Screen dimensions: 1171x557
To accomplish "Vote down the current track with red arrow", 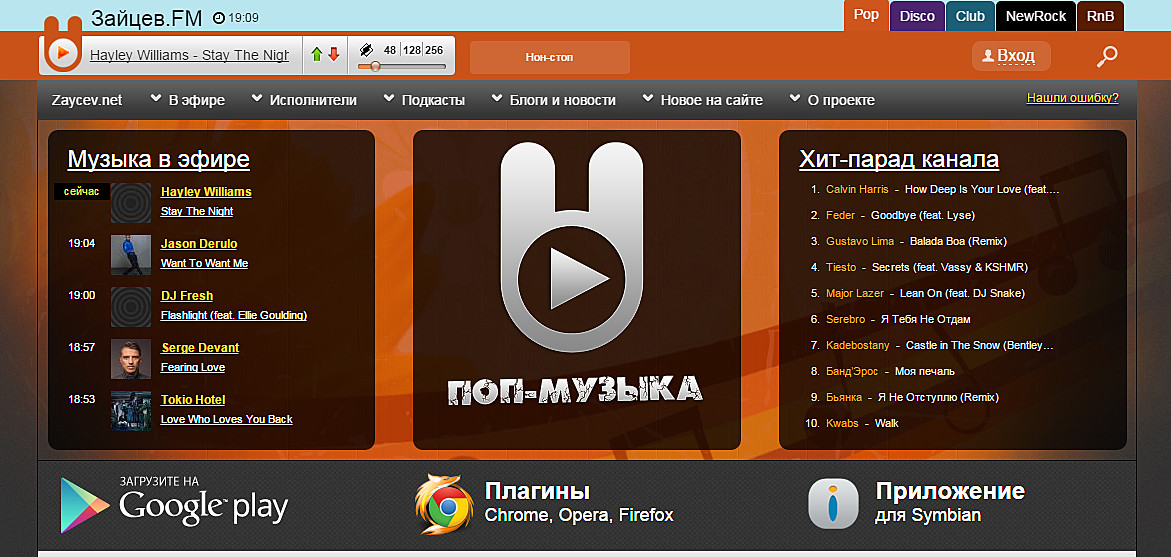I will point(334,55).
